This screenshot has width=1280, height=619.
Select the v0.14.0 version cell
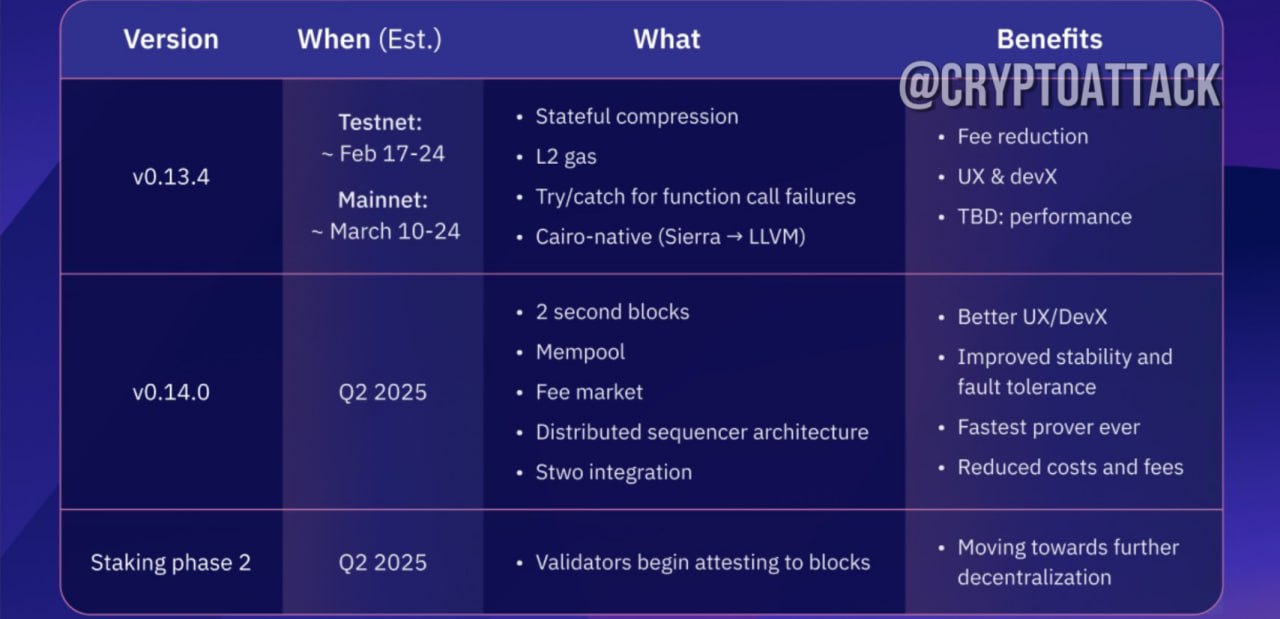(x=171, y=392)
